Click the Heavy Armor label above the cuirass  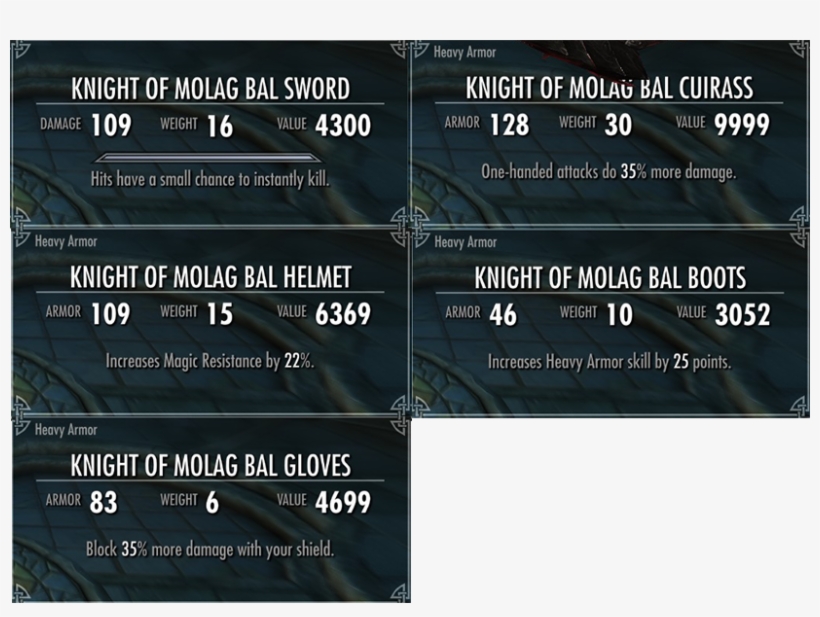pos(464,52)
